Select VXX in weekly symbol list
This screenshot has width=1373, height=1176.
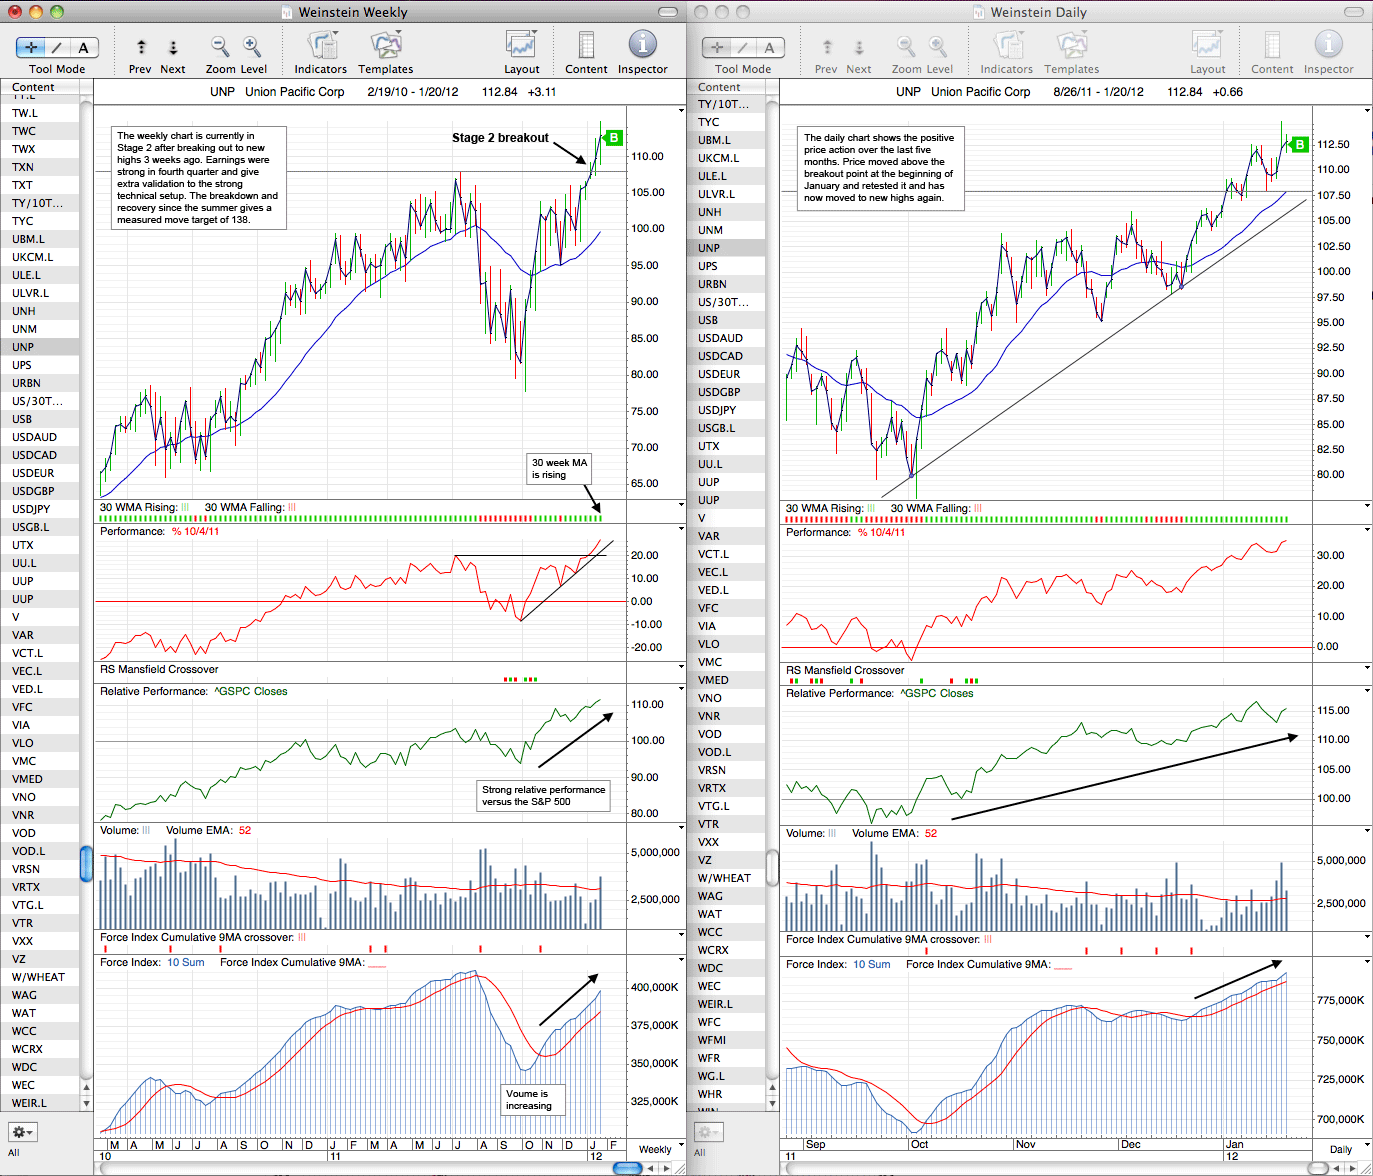(40, 941)
